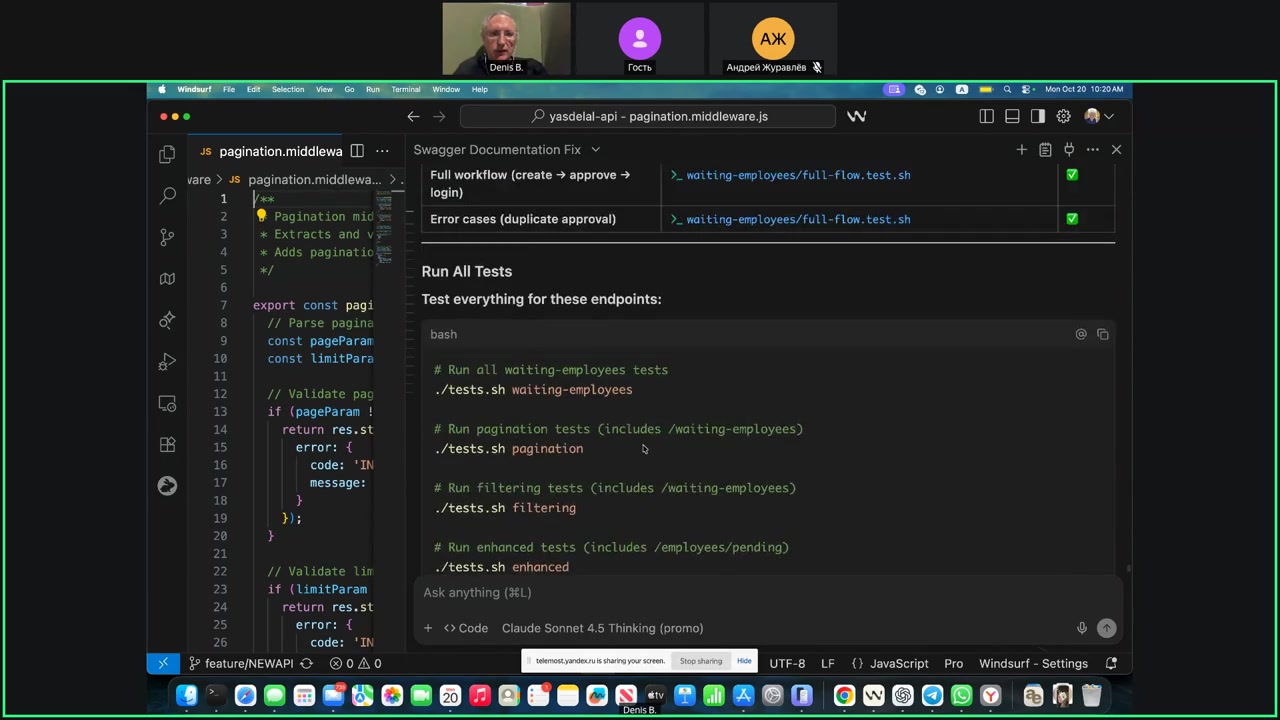
Task: Open the Search icon in sidebar
Action: (x=167, y=196)
